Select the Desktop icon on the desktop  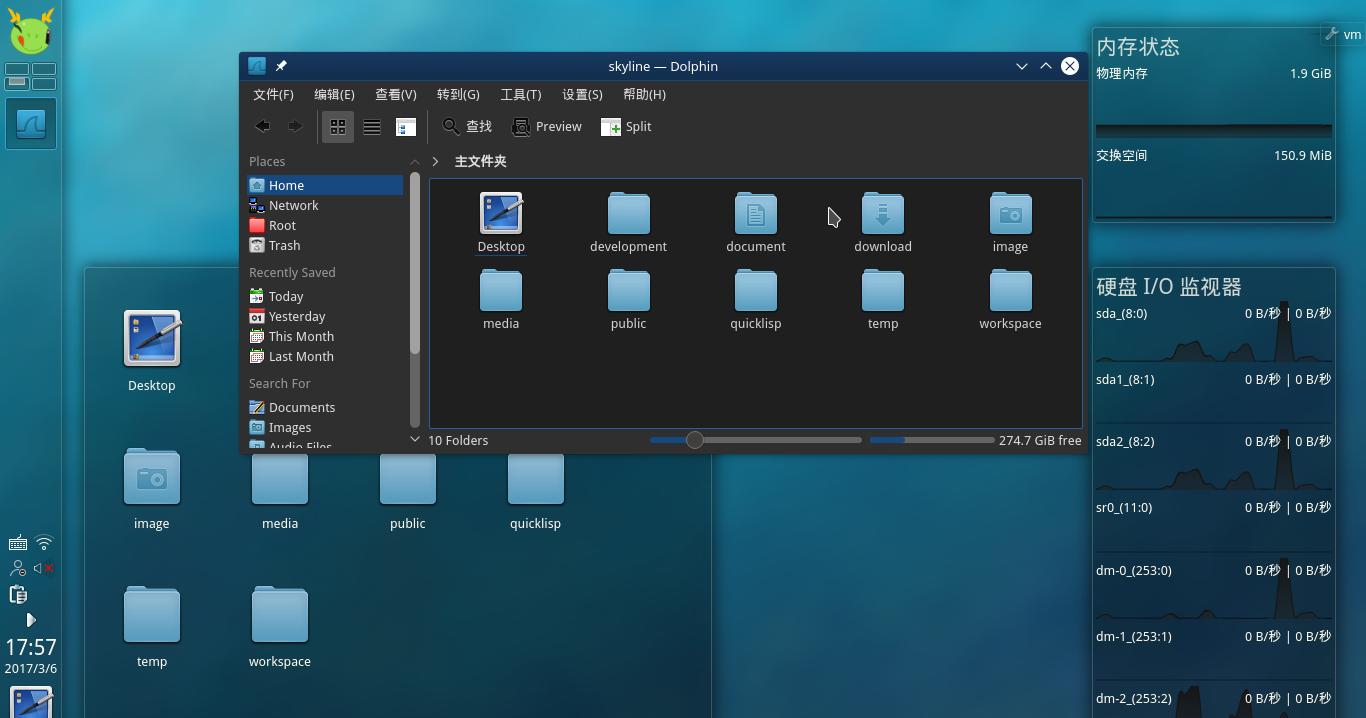coord(152,351)
